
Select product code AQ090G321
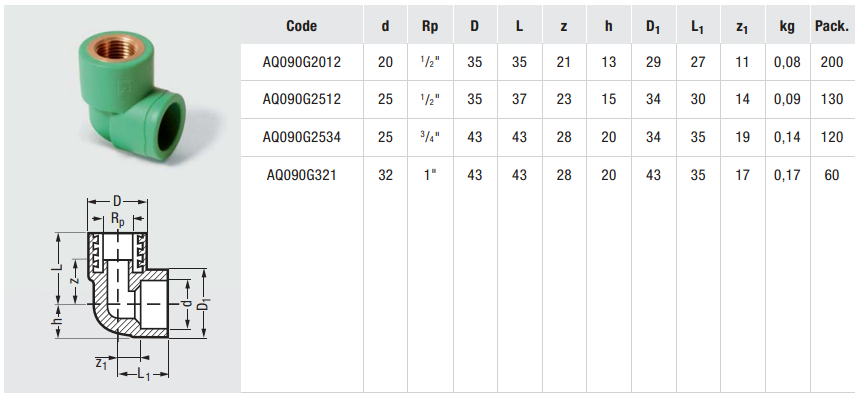pos(302,175)
